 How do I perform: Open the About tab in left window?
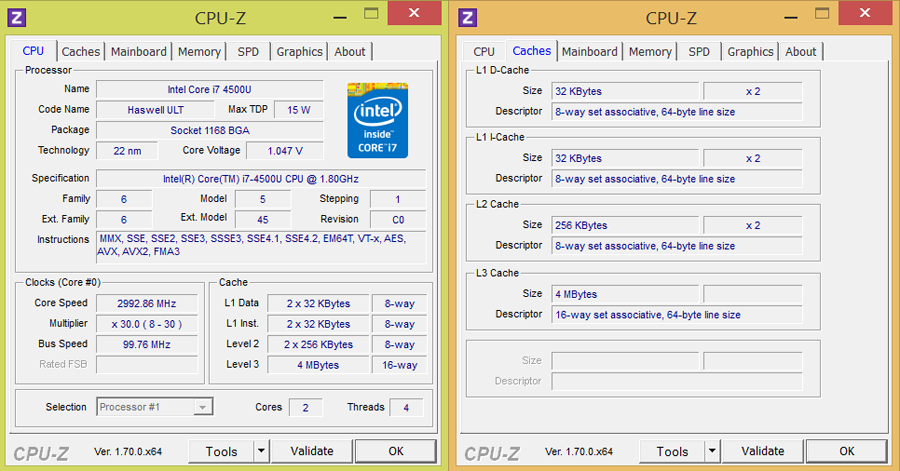tap(350, 52)
